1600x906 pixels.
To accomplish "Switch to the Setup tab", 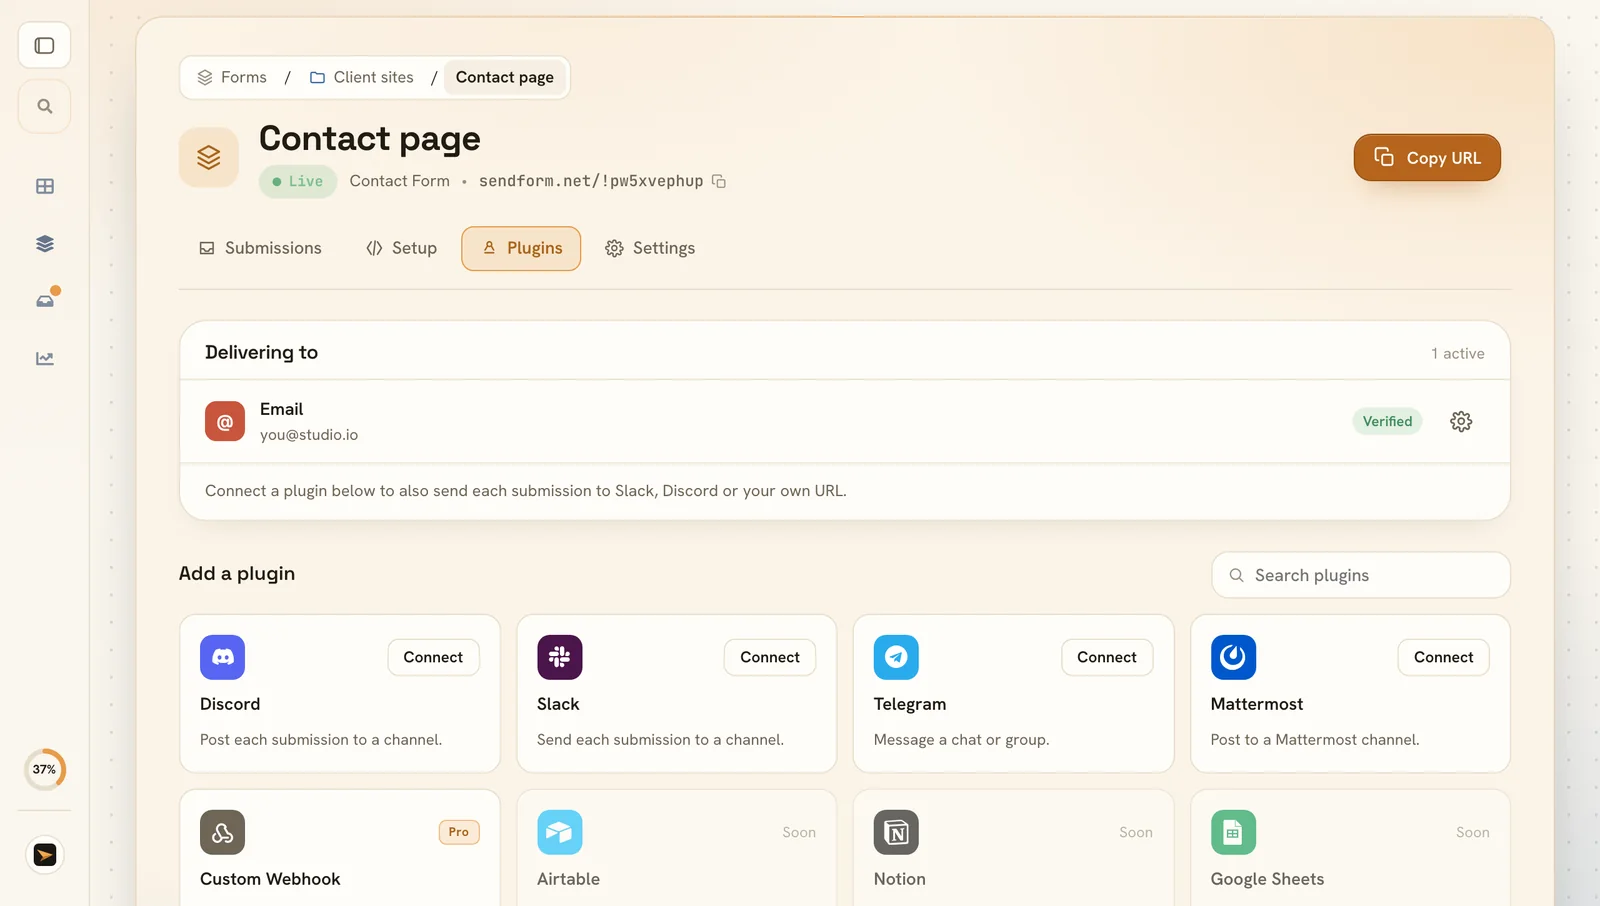I will tap(401, 248).
